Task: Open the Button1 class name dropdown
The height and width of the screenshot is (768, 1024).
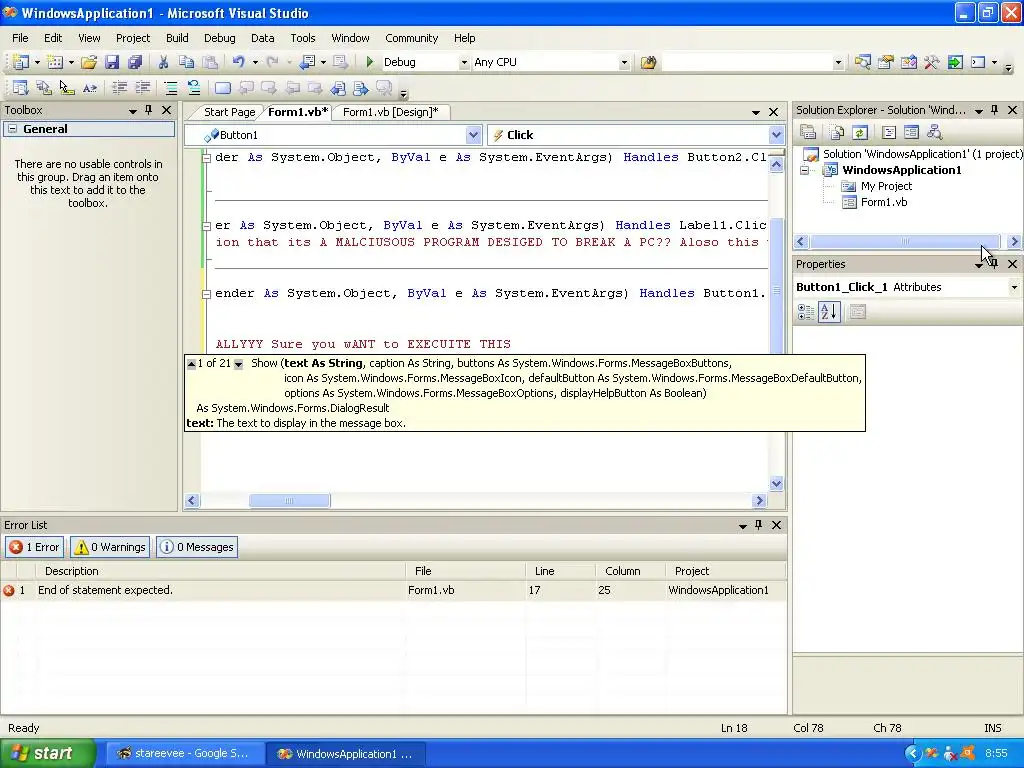Action: point(473,135)
